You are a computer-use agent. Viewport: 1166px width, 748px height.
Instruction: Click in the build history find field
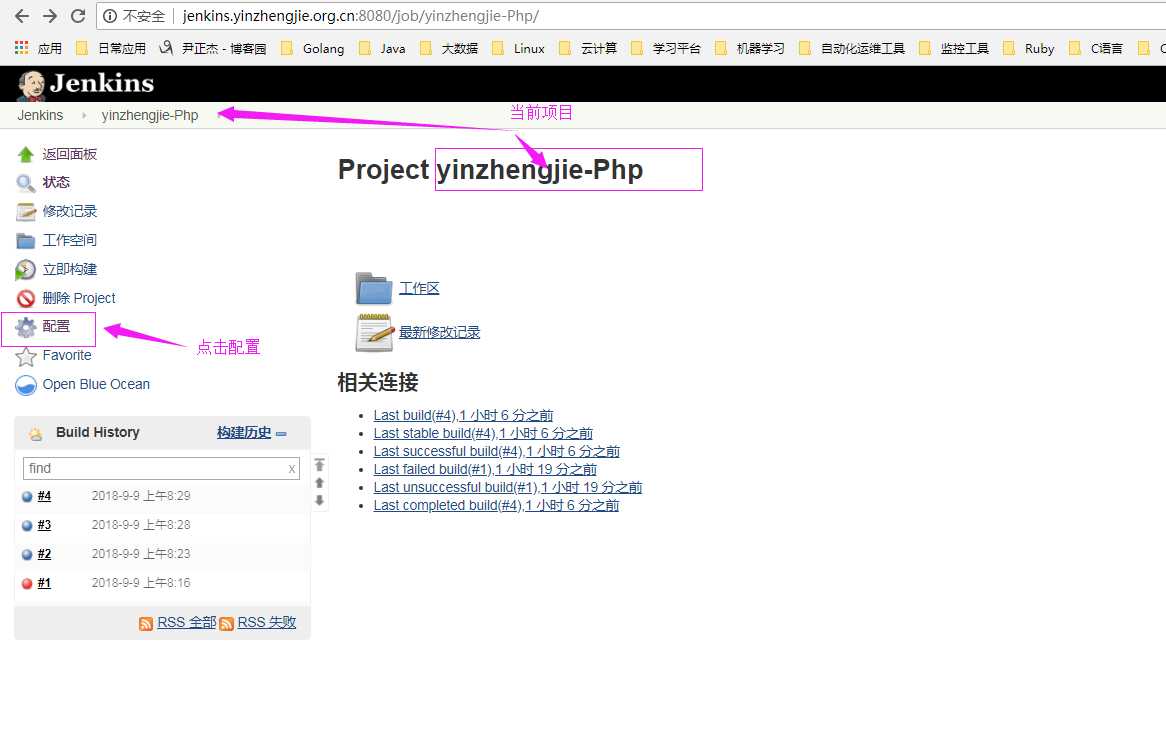coord(161,468)
